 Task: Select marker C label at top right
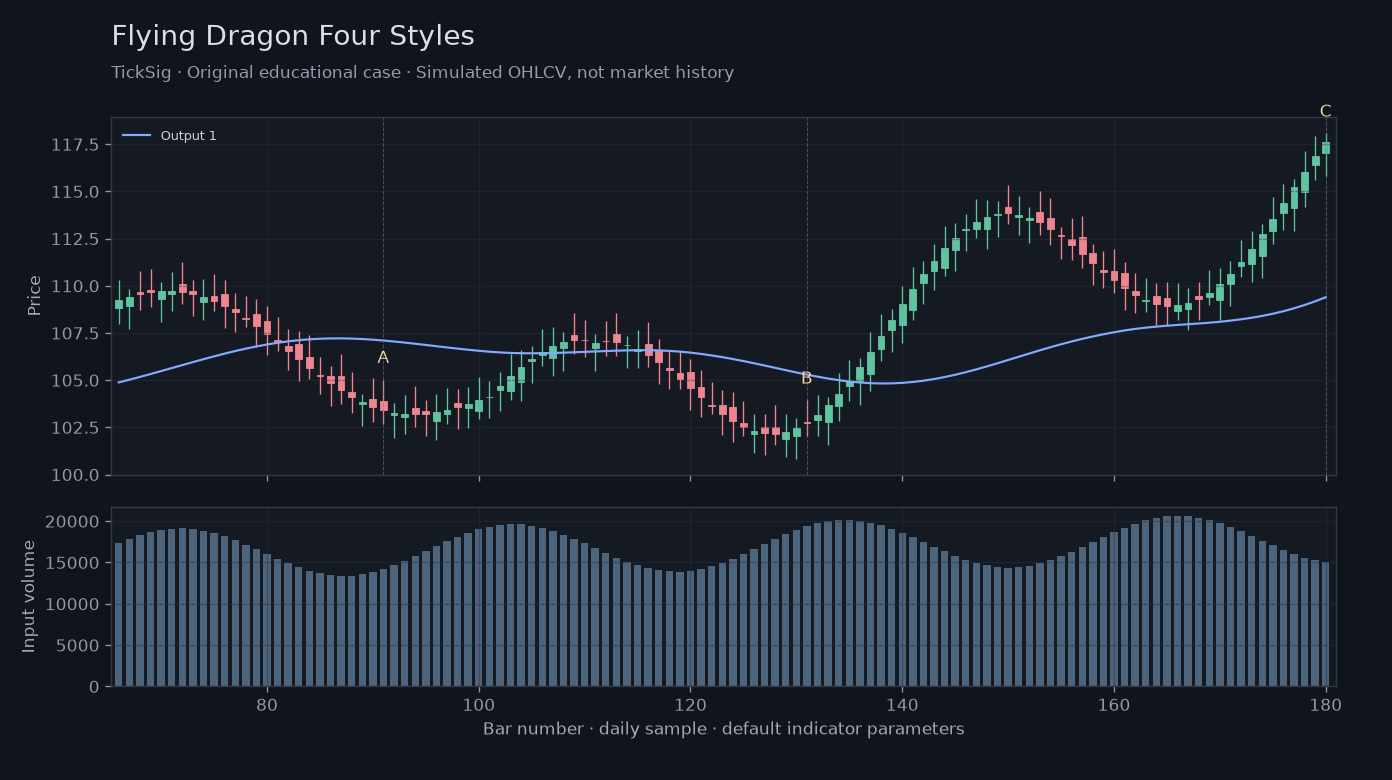tap(1325, 111)
